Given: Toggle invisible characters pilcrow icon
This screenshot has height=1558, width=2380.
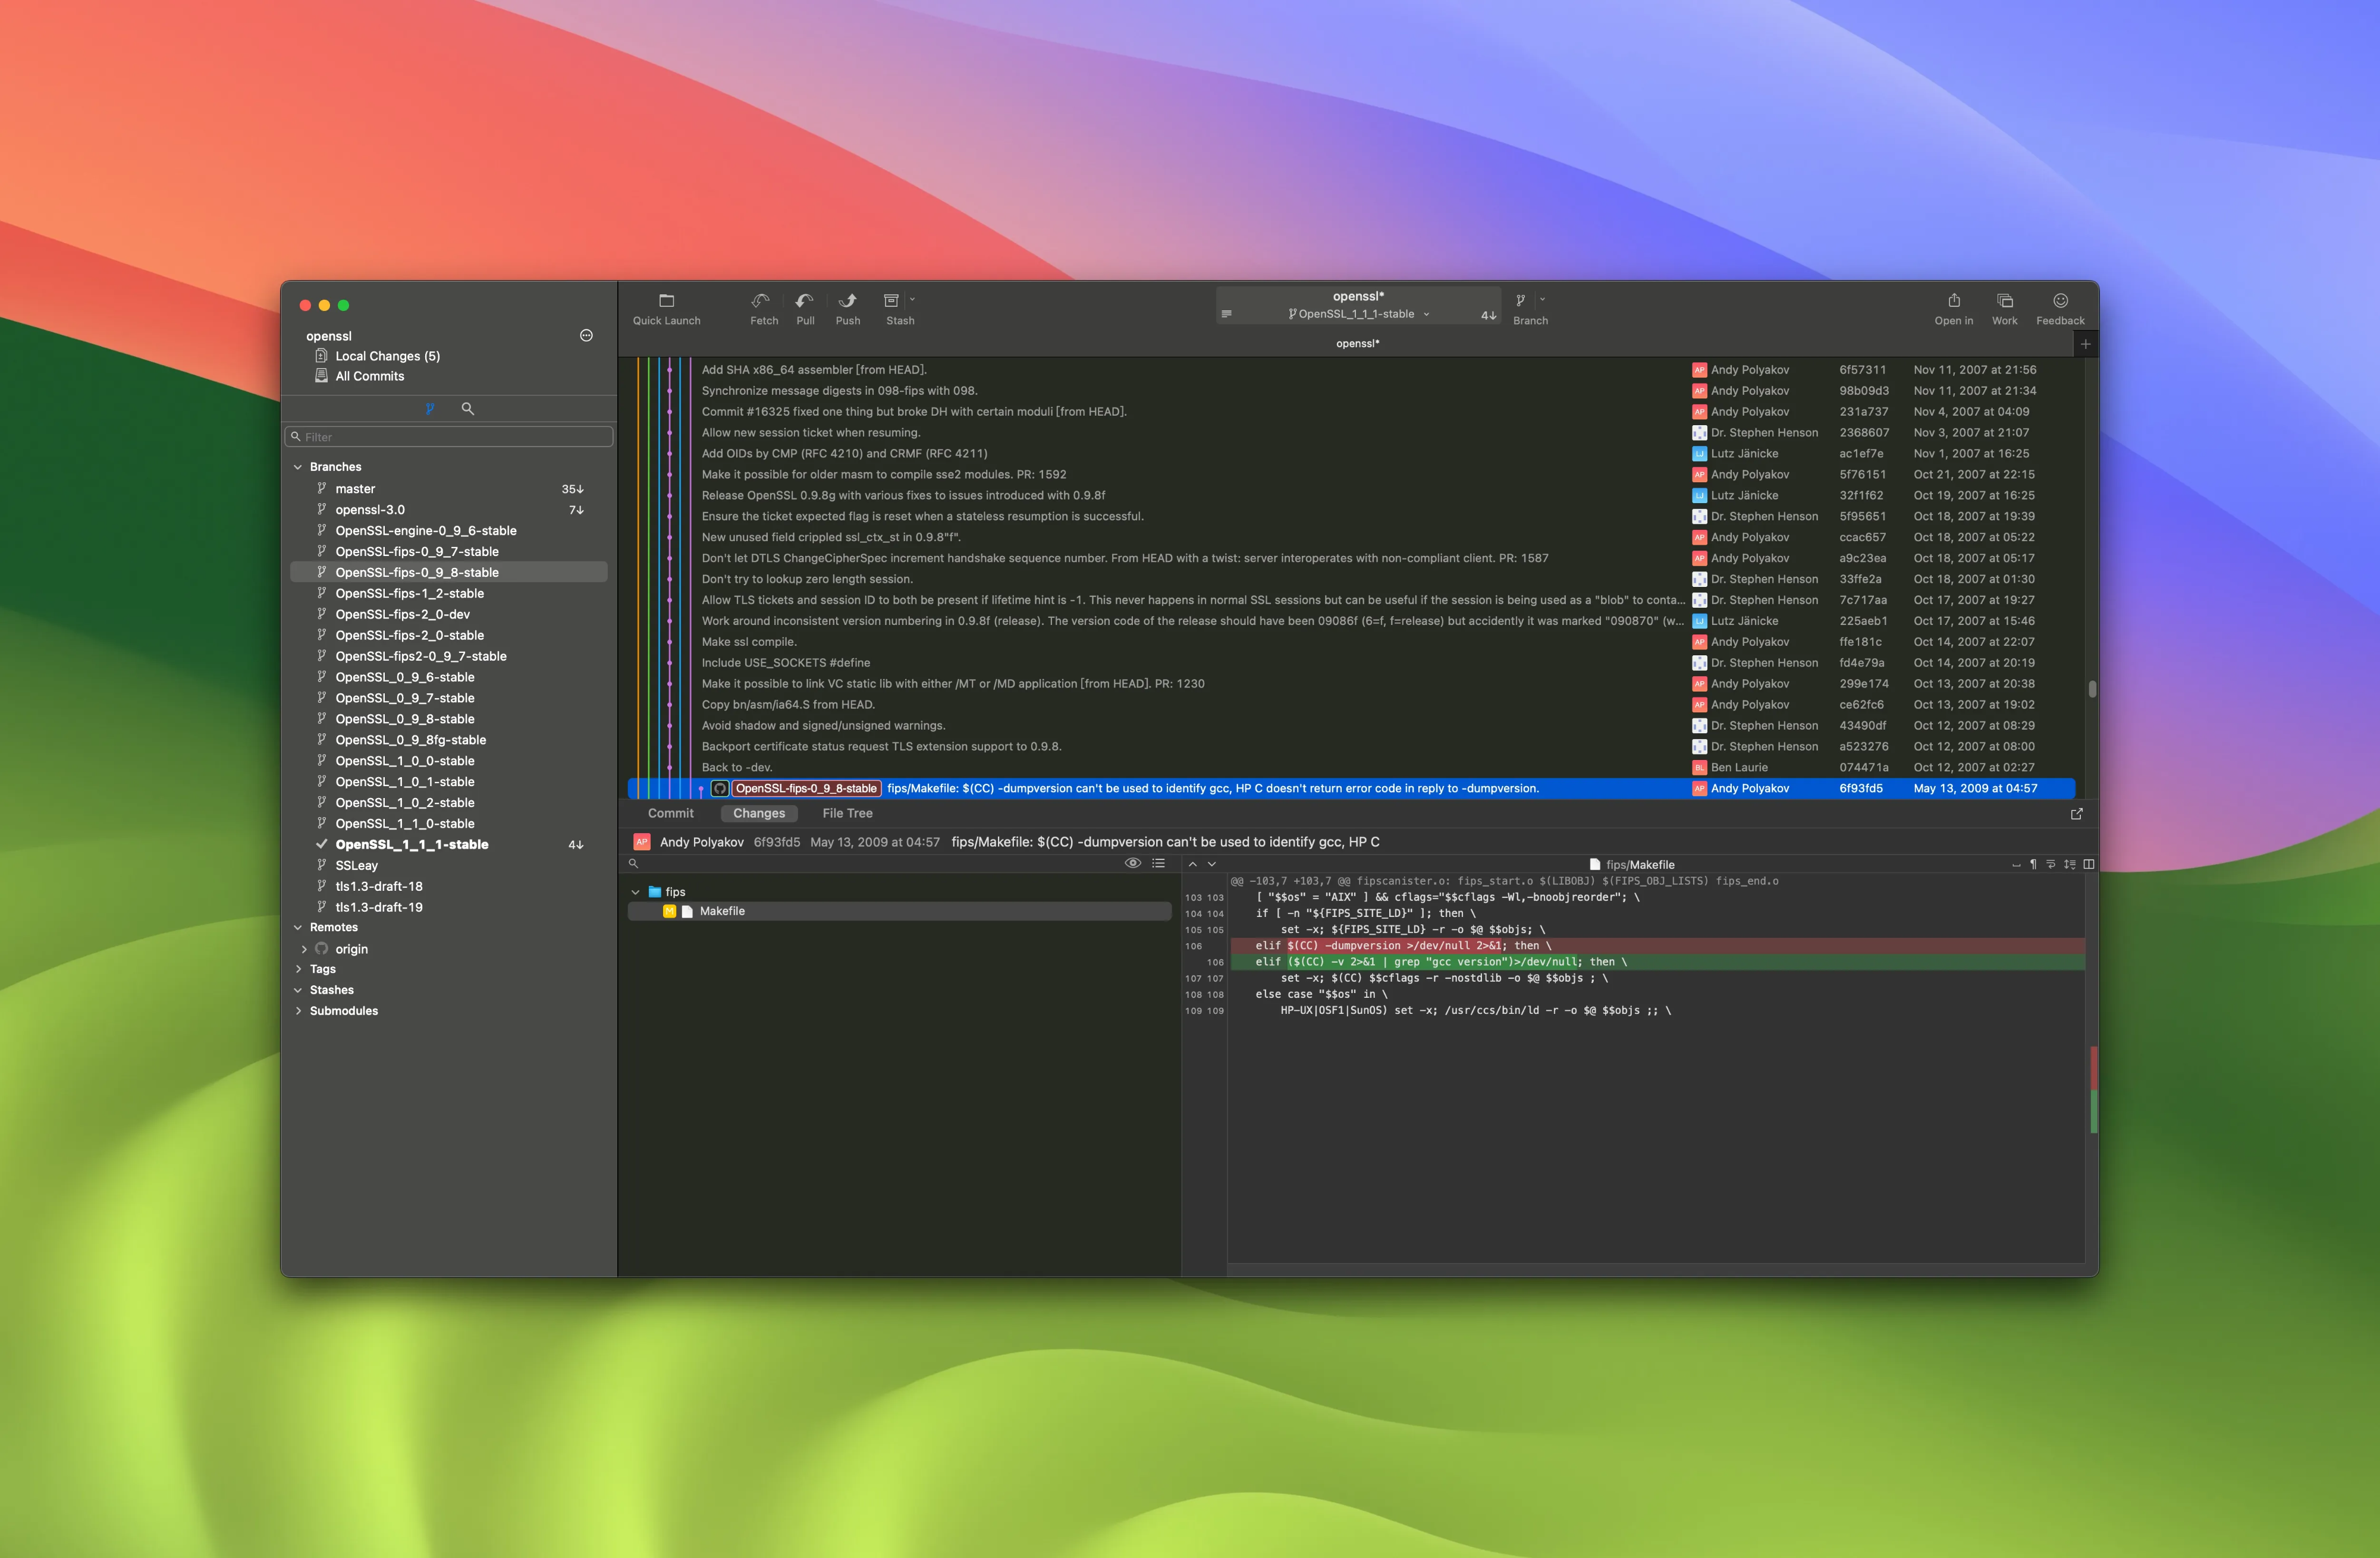Looking at the screenshot, I should click(2033, 864).
